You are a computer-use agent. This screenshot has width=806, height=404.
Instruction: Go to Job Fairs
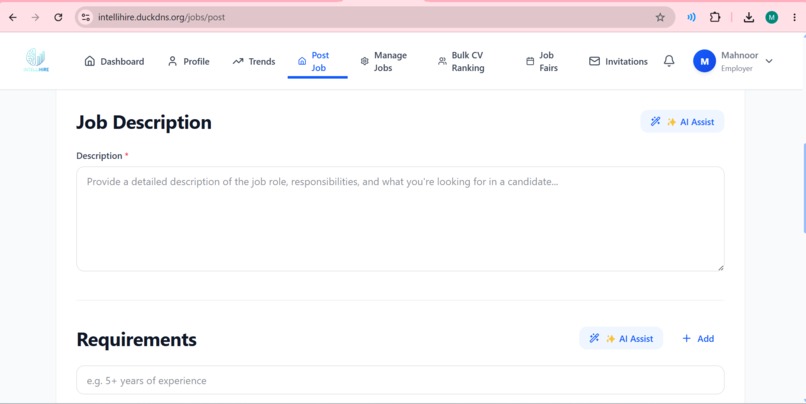pyautogui.click(x=542, y=62)
